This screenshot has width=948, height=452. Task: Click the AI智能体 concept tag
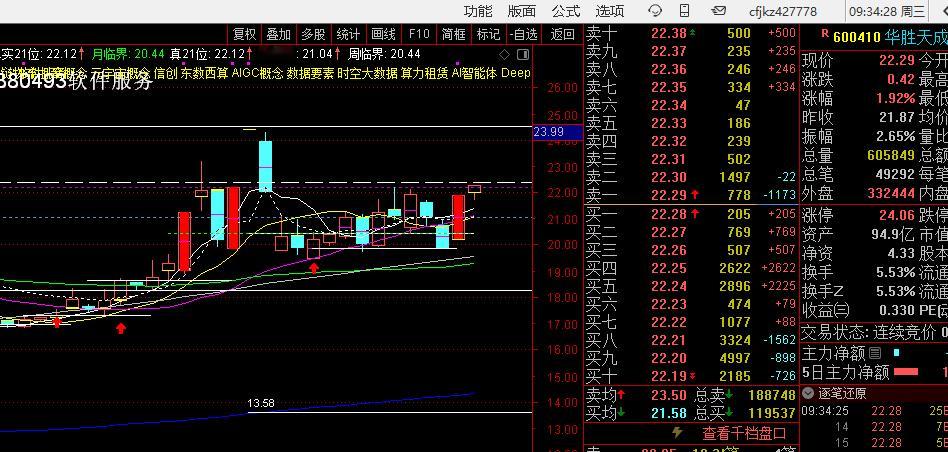[x=474, y=73]
